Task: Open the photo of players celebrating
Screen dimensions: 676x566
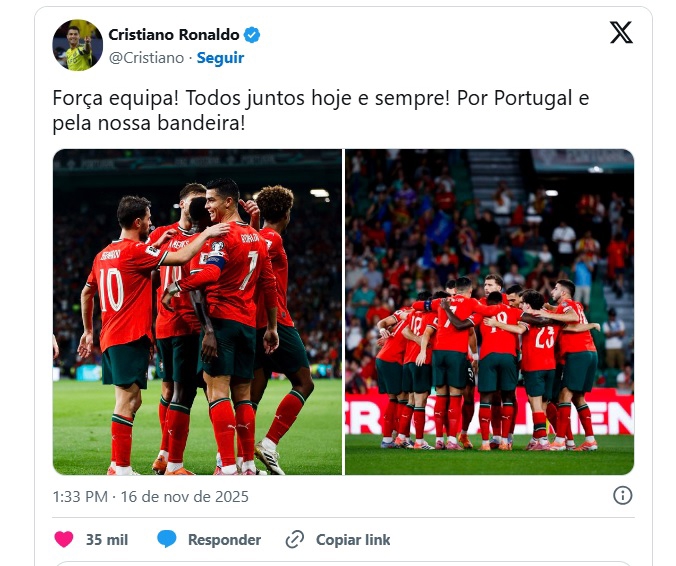Action: [x=197, y=312]
